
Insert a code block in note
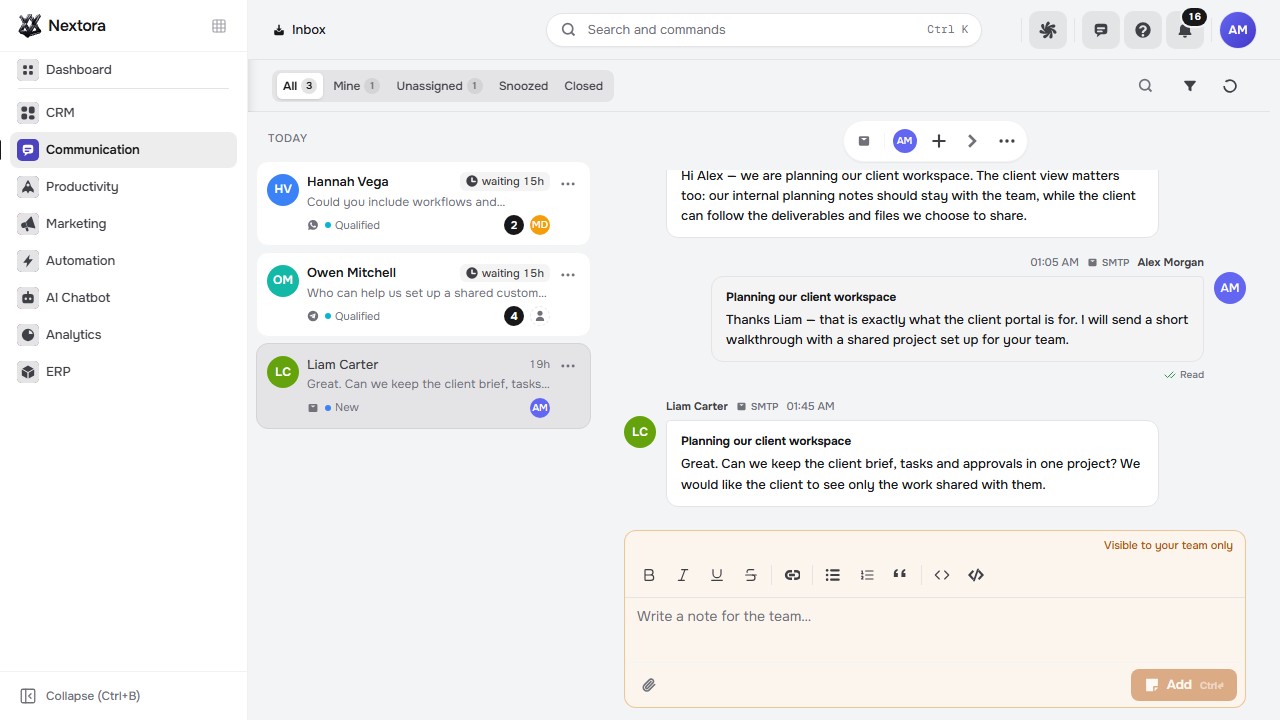point(976,575)
